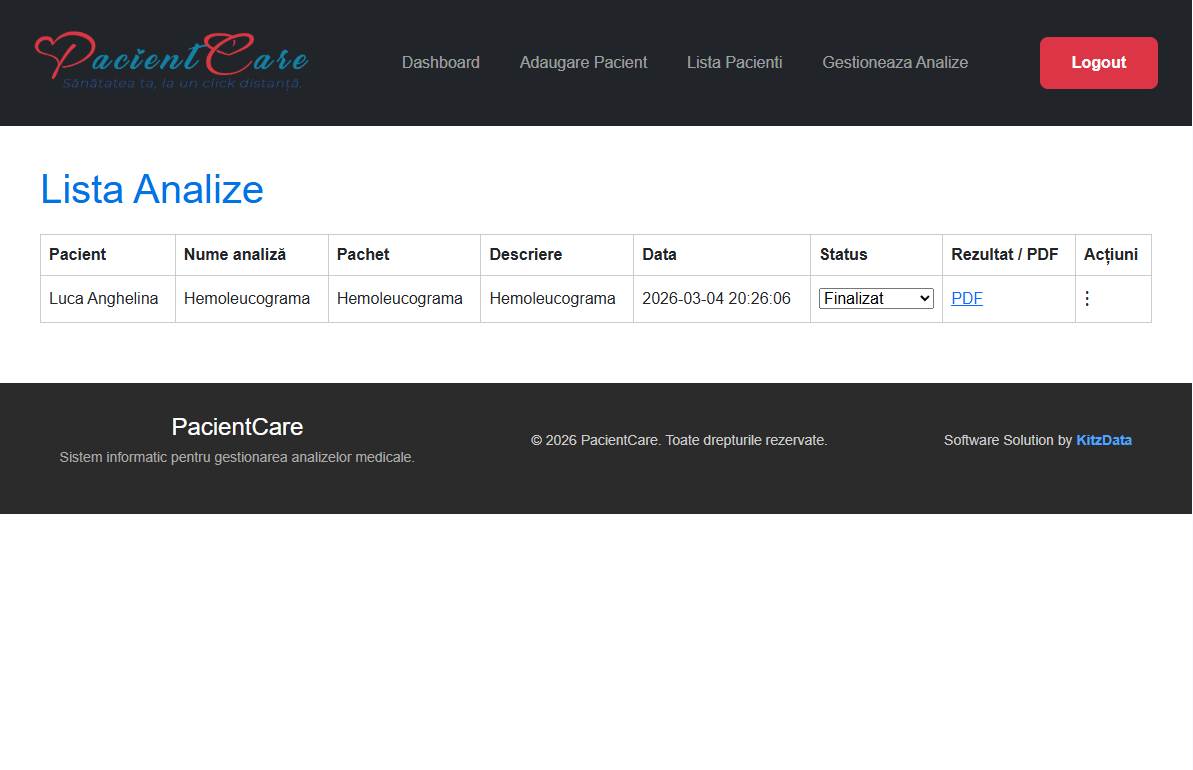Click the Rezultat / PDF column header
The width and height of the screenshot is (1193, 770).
(x=1004, y=254)
